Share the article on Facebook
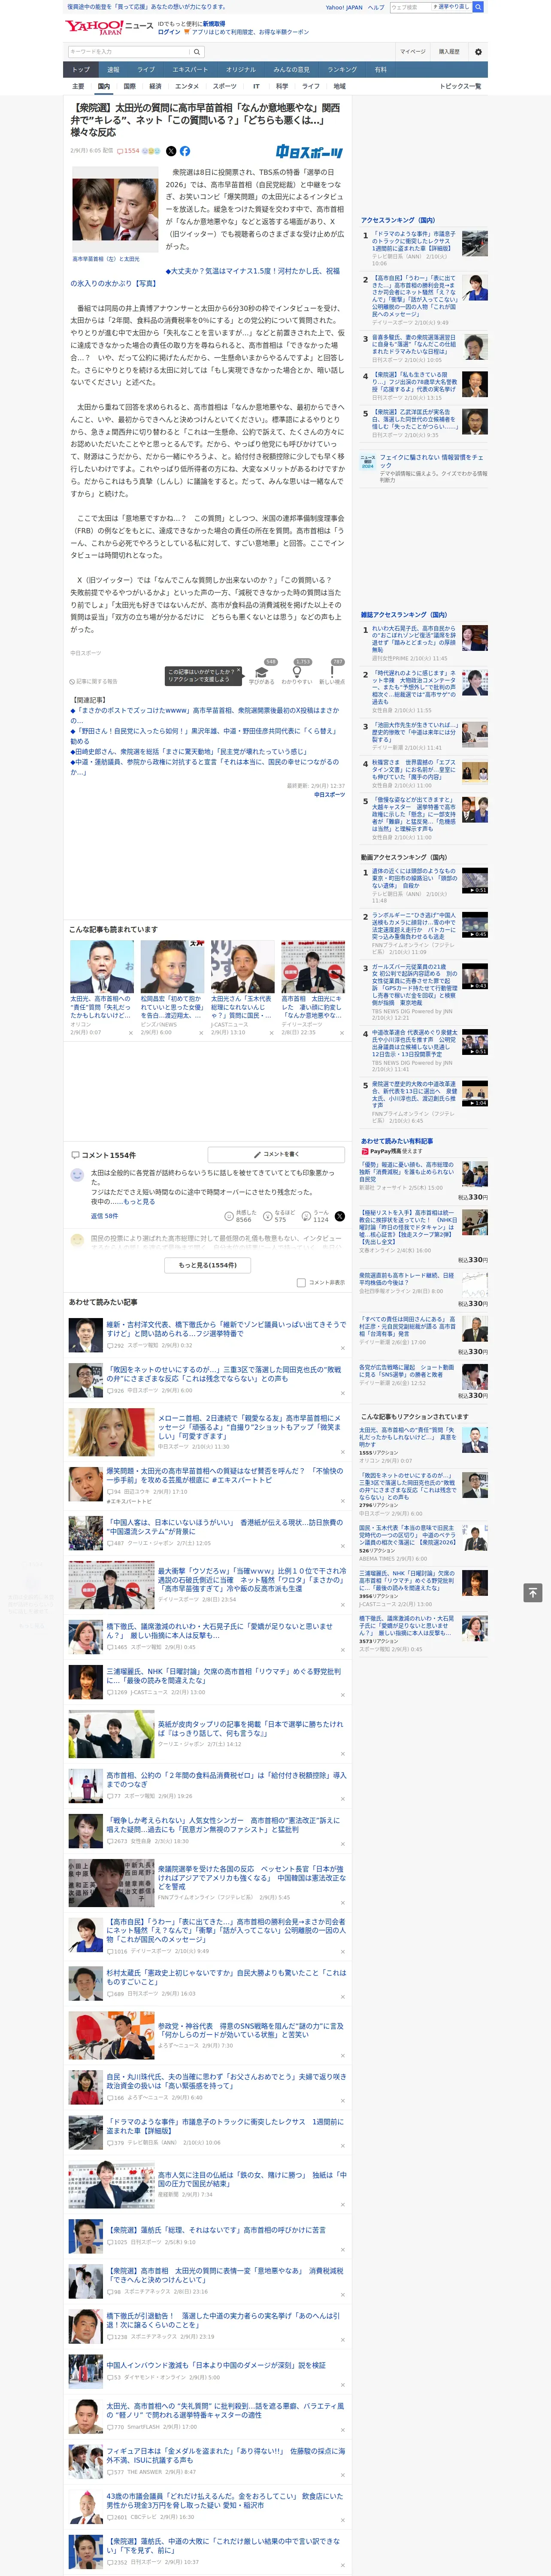Viewport: 551px width, 2576px height. [185, 151]
